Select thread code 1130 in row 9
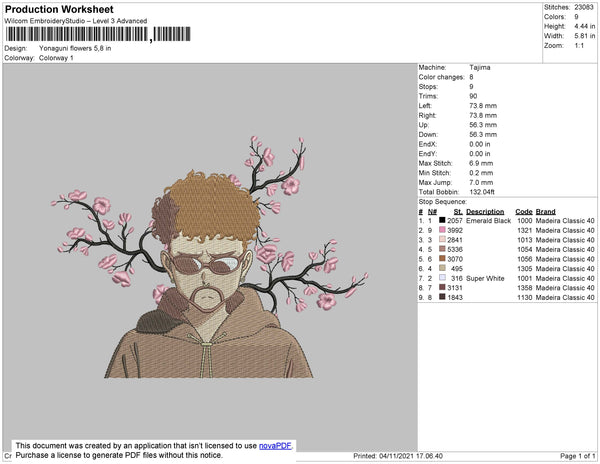The height and width of the screenshot is (464, 600). (525, 297)
